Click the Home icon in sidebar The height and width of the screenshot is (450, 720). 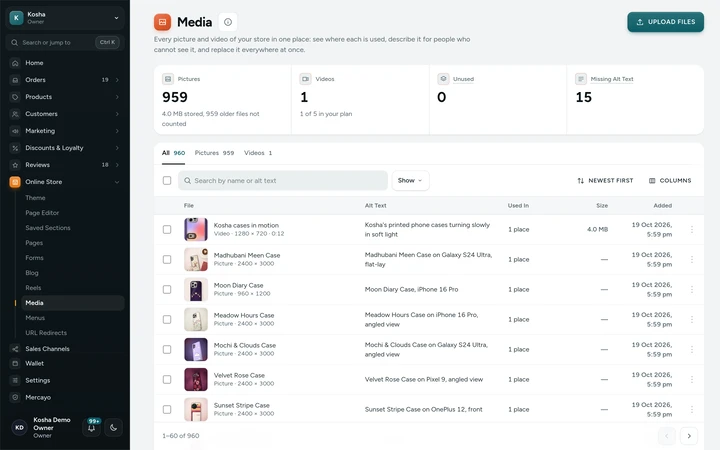click(15, 63)
